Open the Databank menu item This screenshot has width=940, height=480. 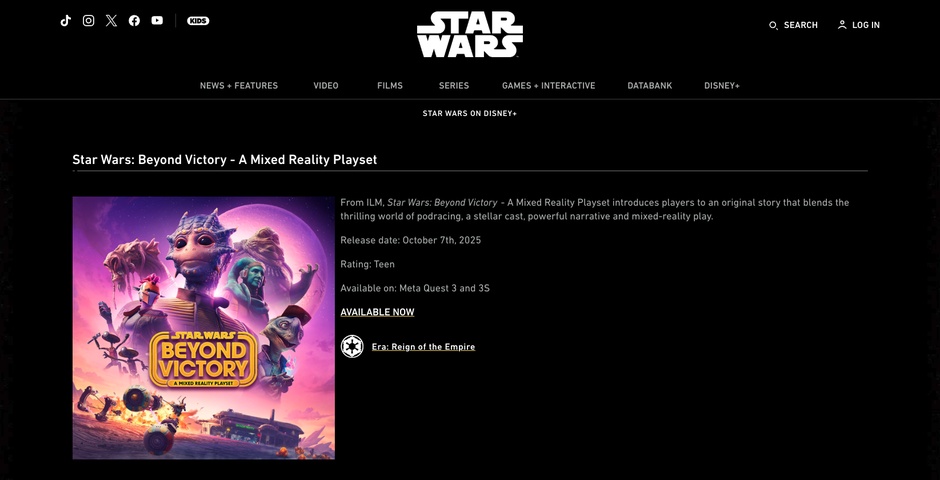[x=650, y=86]
